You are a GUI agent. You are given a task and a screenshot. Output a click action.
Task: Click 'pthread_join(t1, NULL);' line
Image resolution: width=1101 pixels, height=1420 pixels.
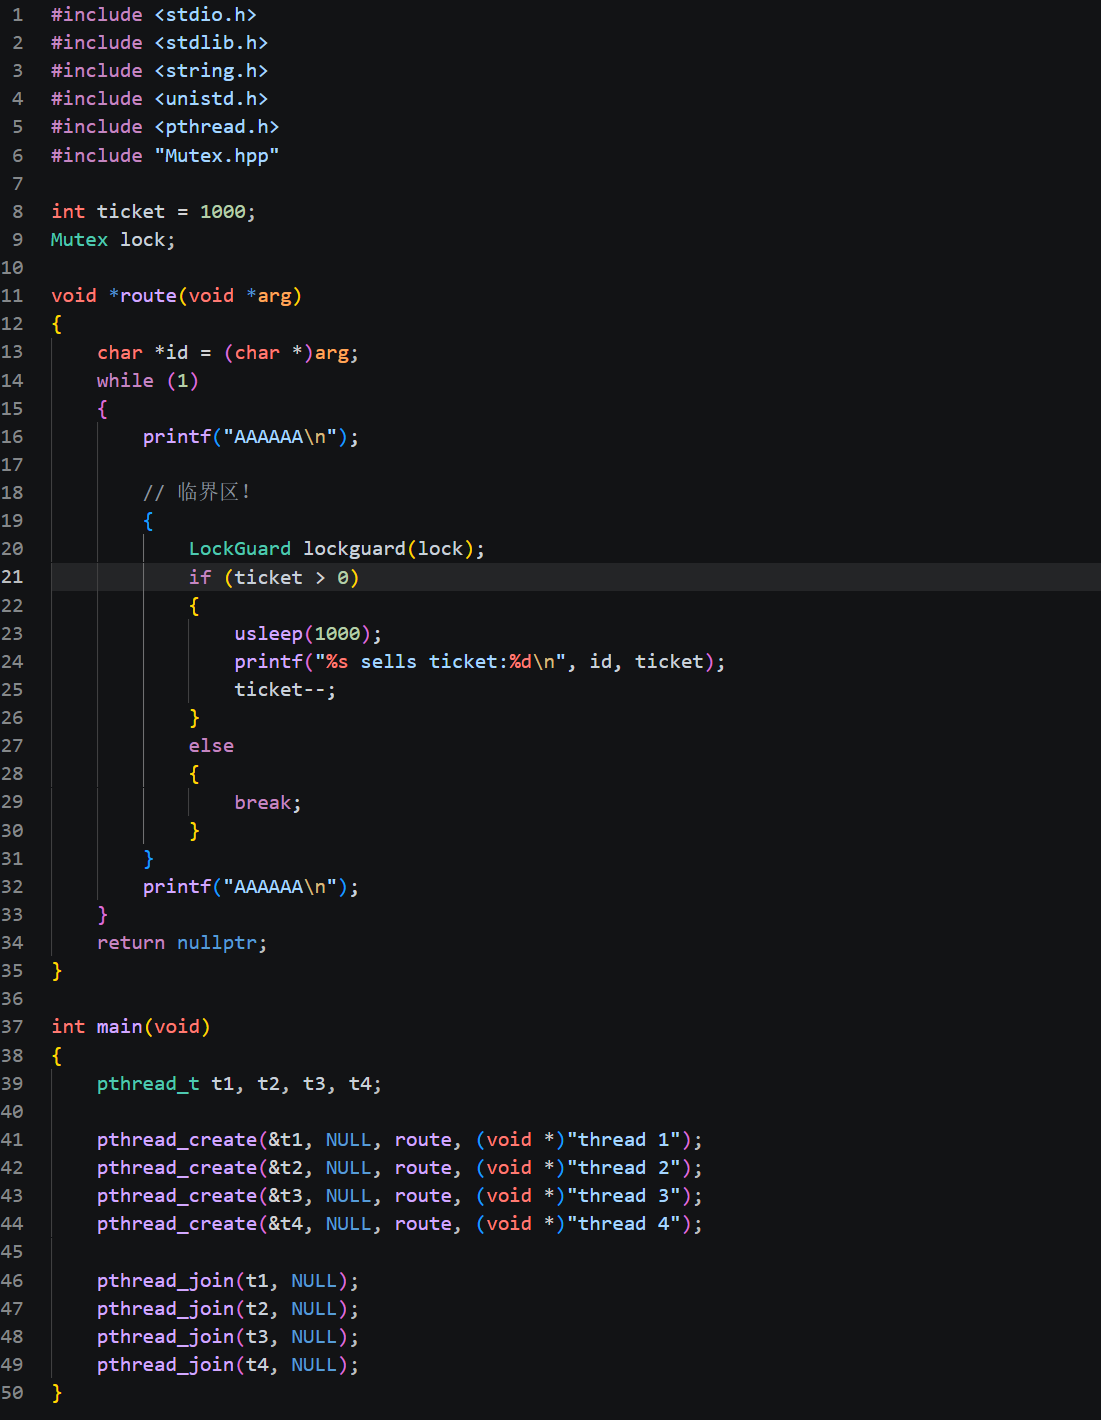[x=228, y=1281]
